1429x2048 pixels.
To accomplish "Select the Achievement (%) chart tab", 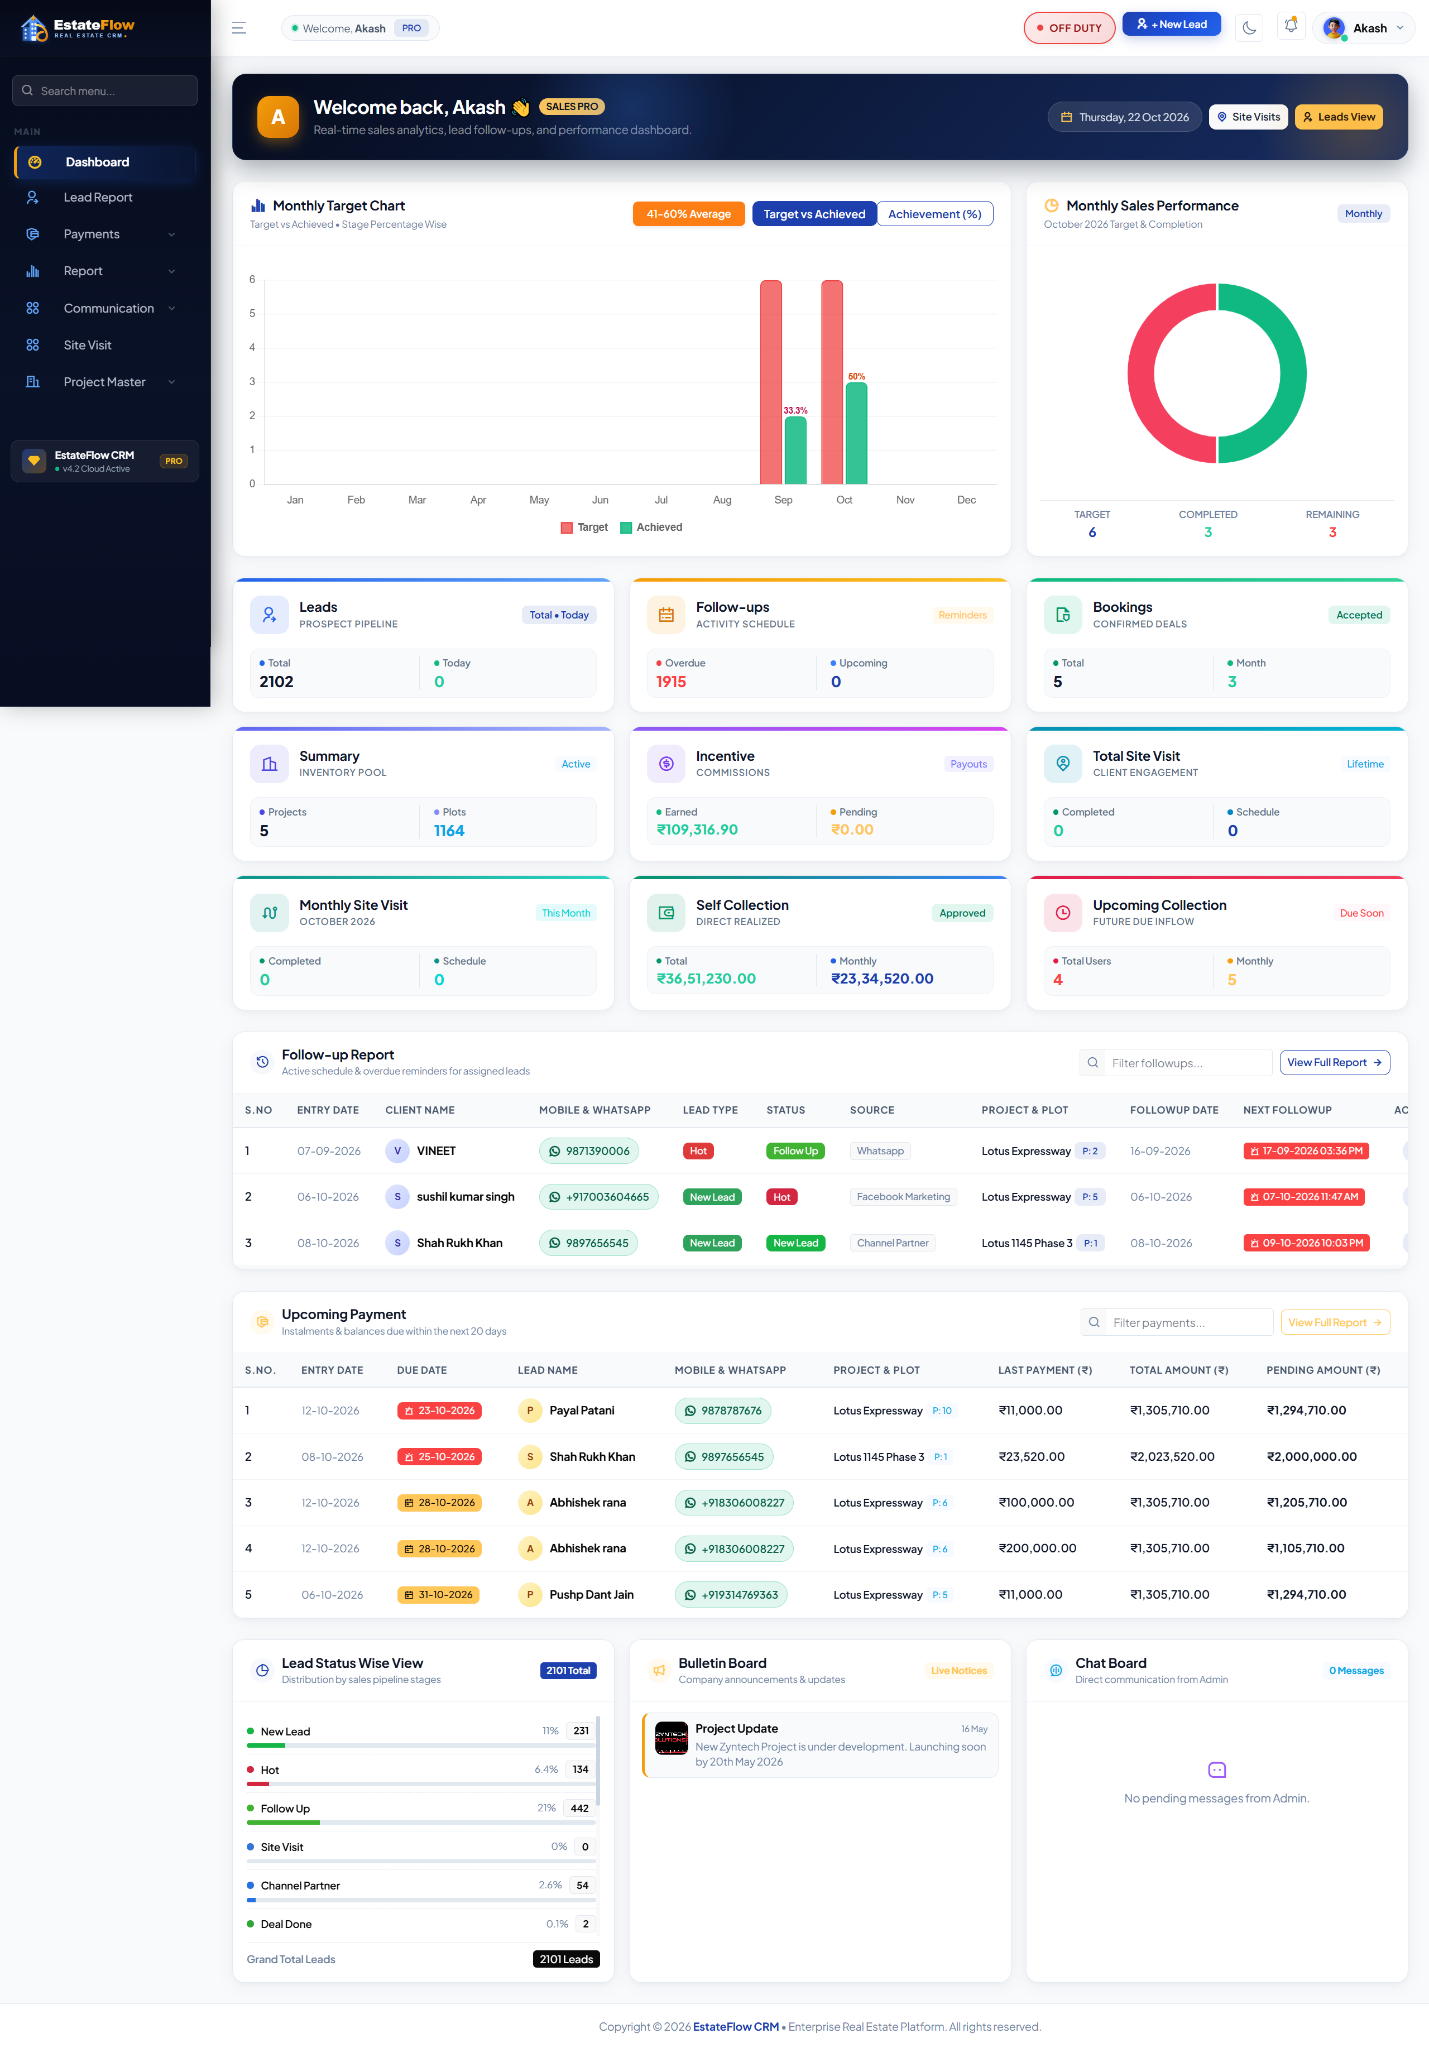I will coord(935,214).
